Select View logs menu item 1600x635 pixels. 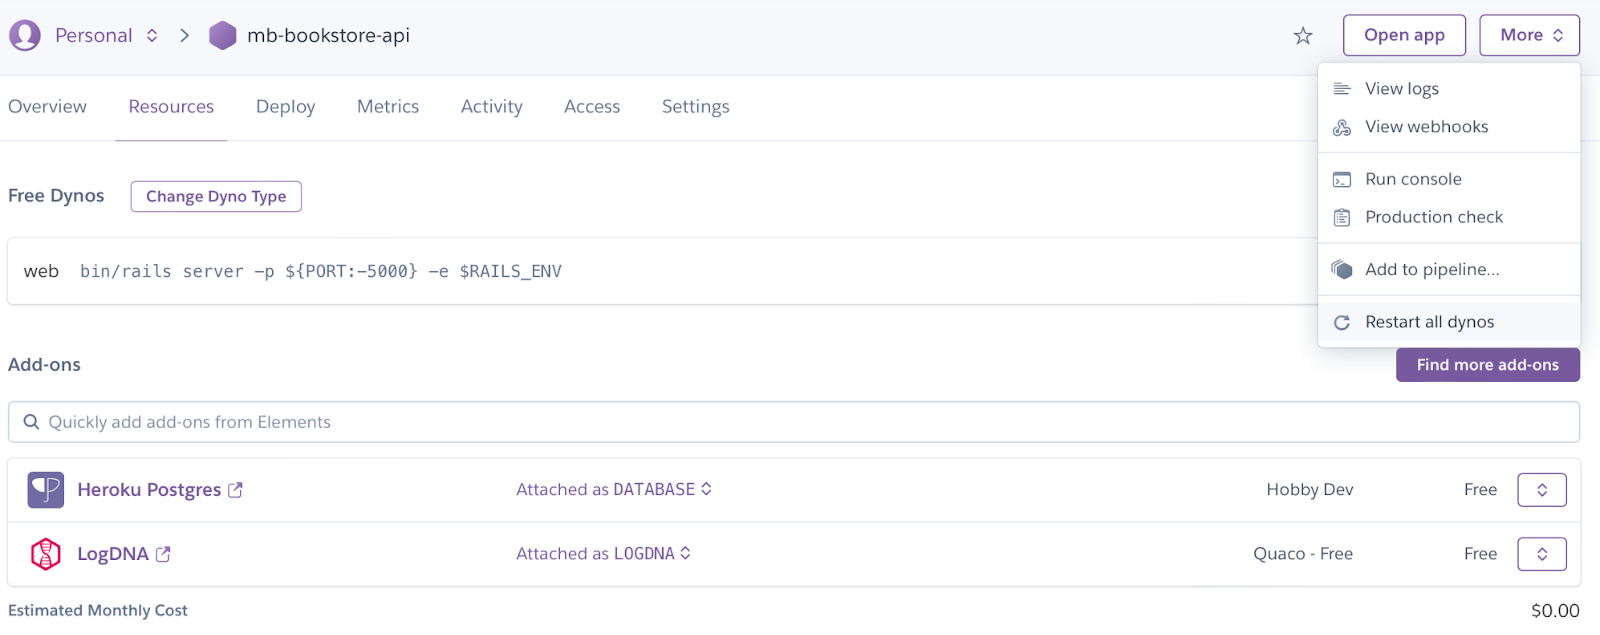coord(1449,89)
